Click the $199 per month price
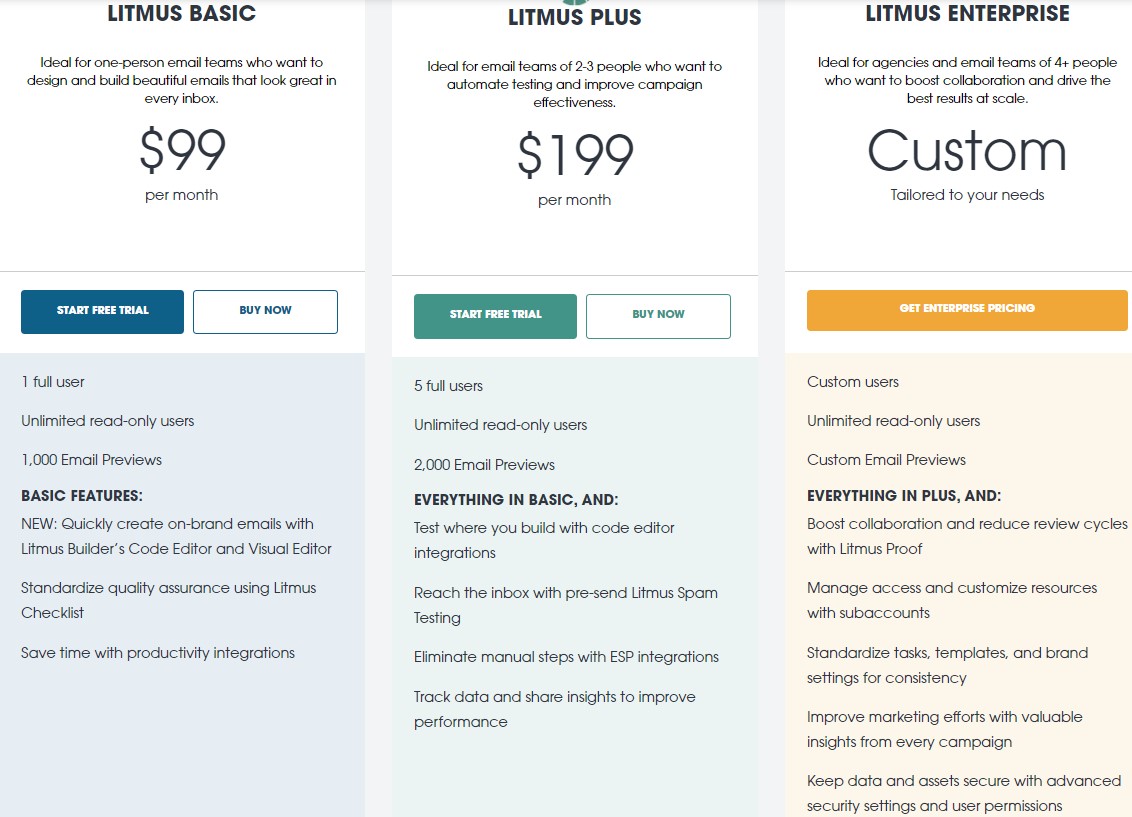 pos(575,155)
